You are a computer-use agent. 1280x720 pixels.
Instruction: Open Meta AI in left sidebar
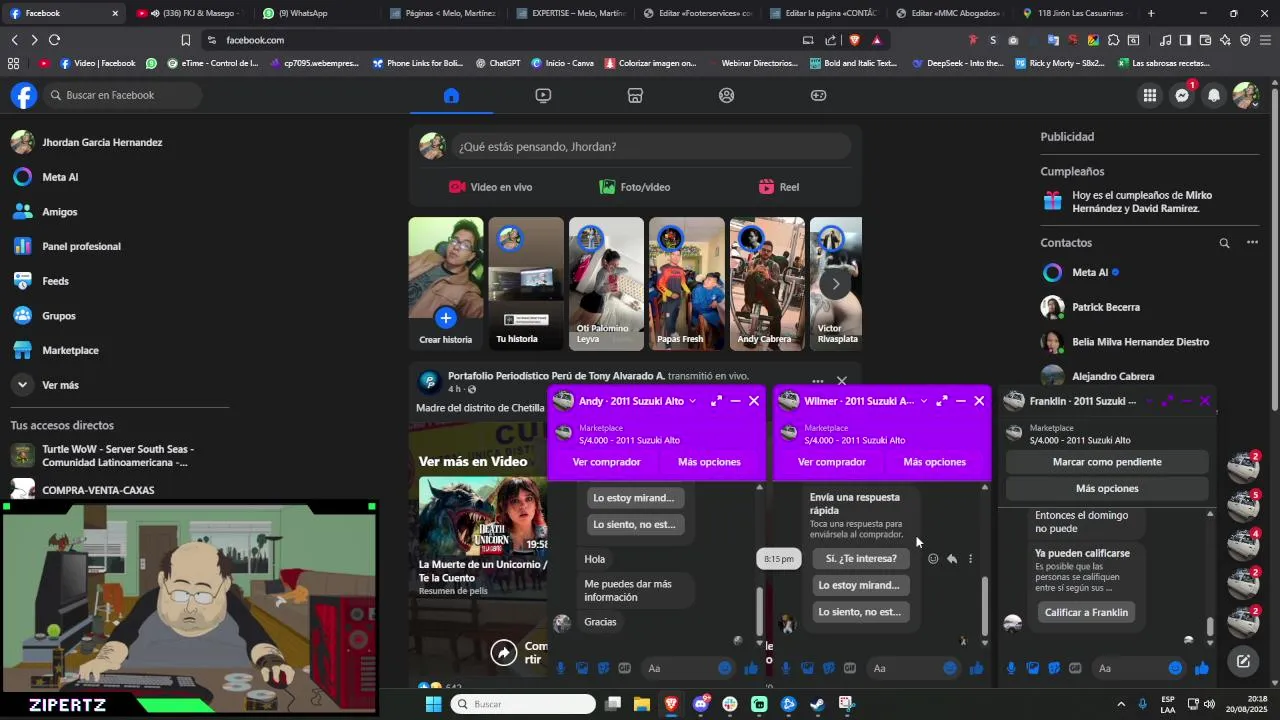tap(60, 177)
